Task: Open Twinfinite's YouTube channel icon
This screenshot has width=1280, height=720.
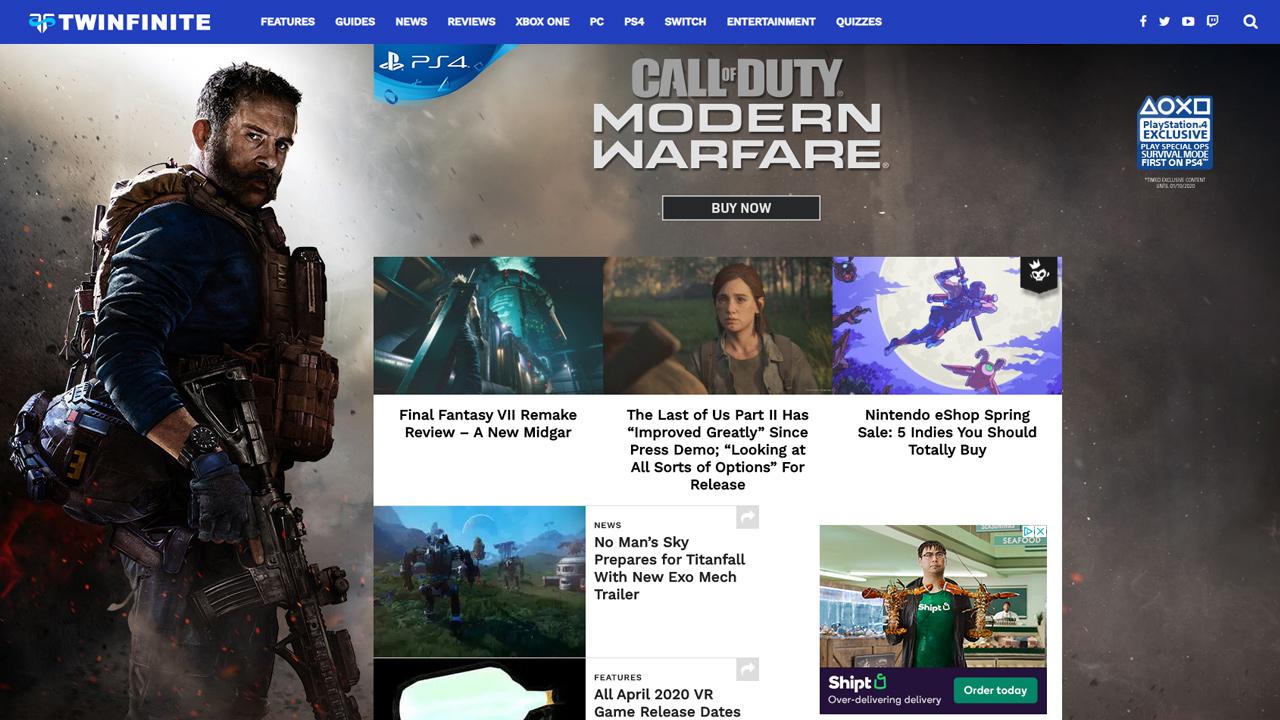Action: coord(1188,21)
